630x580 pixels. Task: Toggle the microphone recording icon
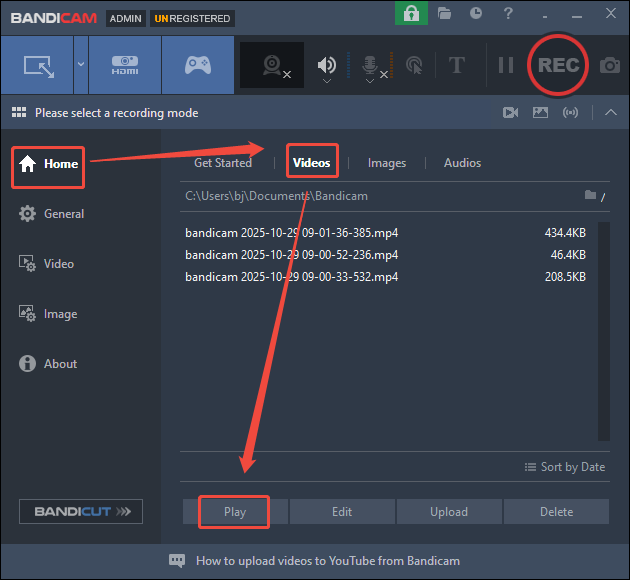click(370, 65)
